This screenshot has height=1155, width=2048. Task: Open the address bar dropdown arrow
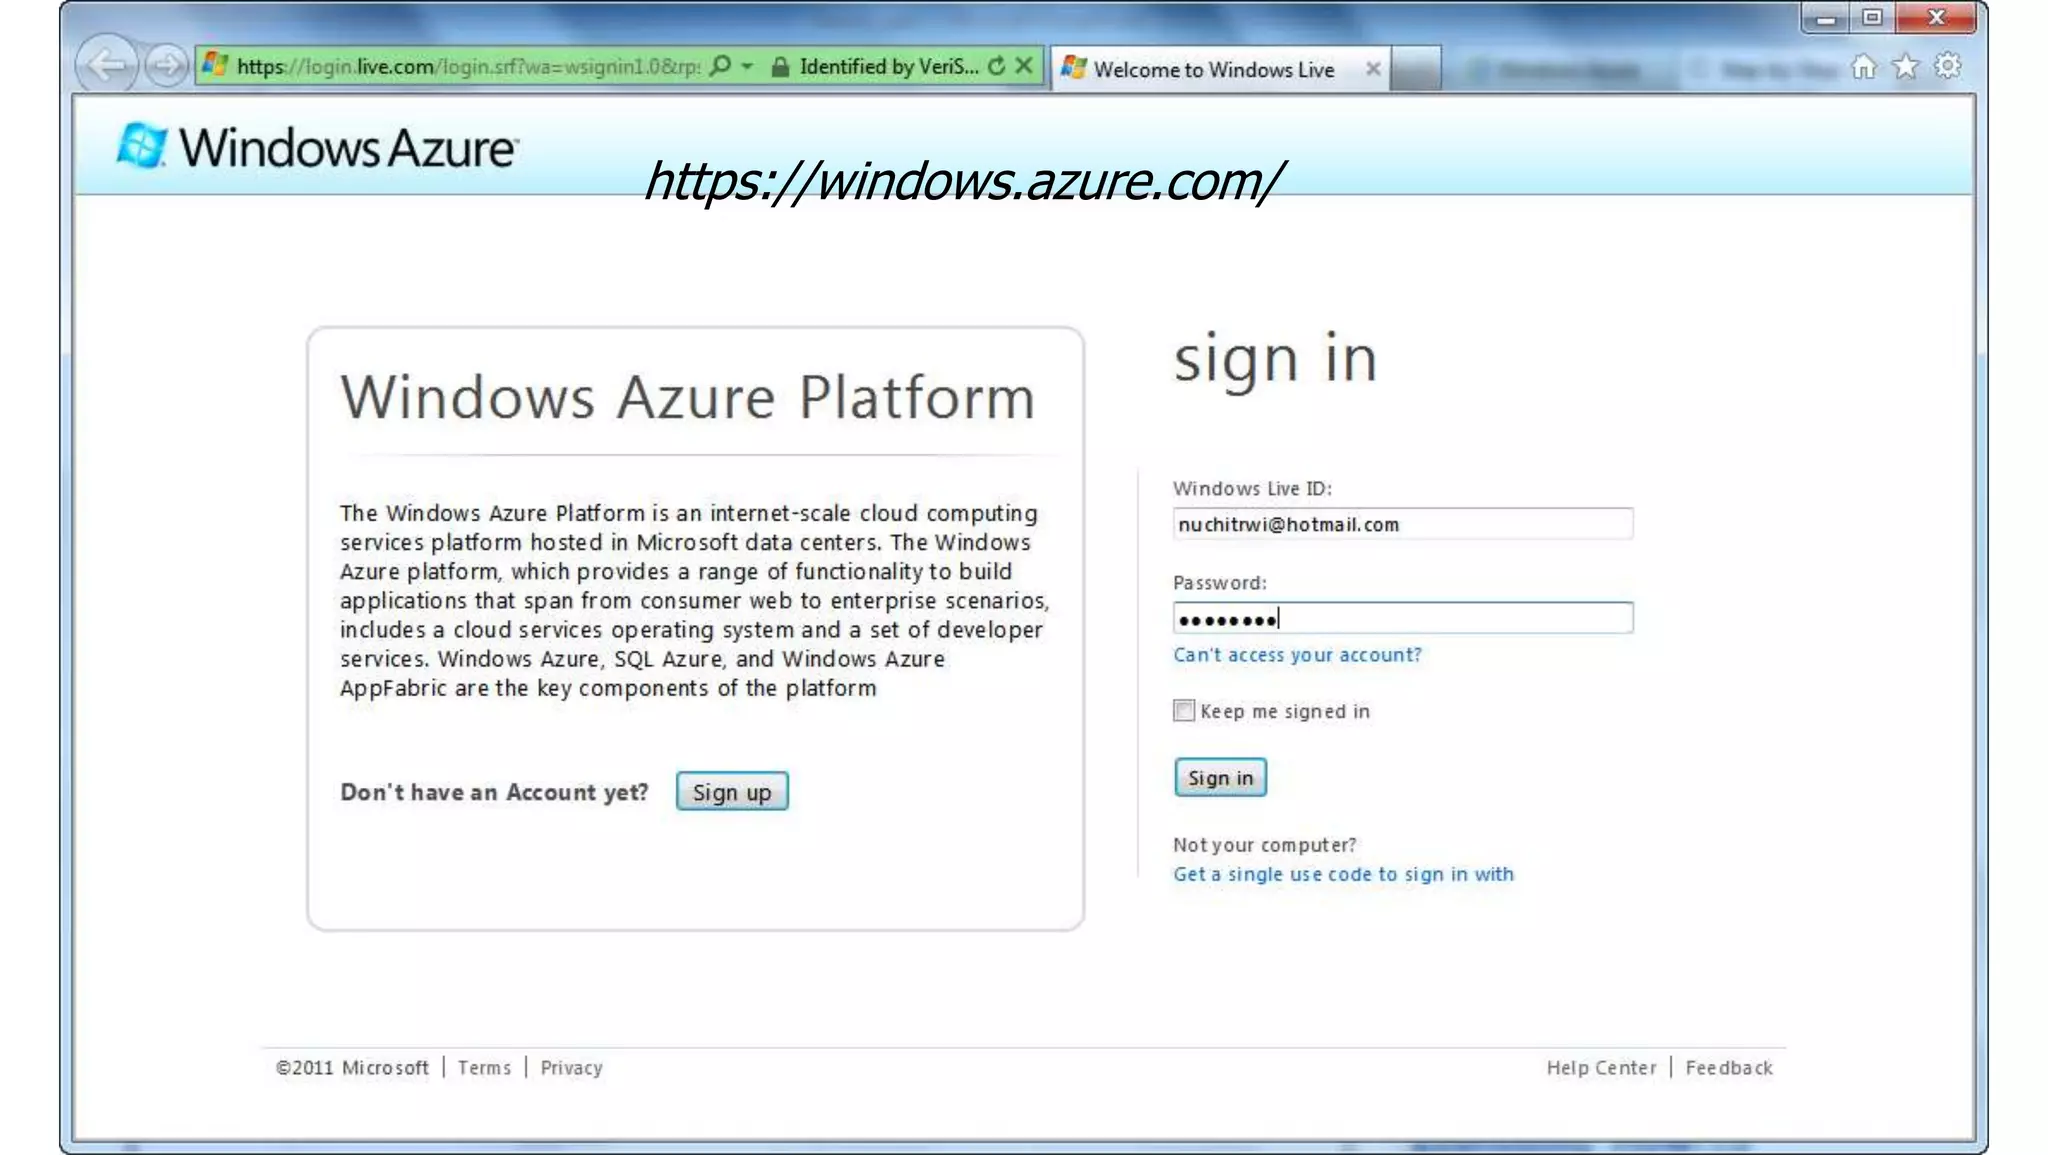coord(747,66)
